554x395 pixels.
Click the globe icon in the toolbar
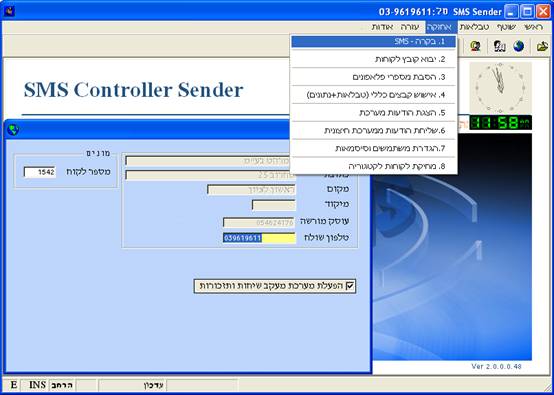tap(519, 46)
